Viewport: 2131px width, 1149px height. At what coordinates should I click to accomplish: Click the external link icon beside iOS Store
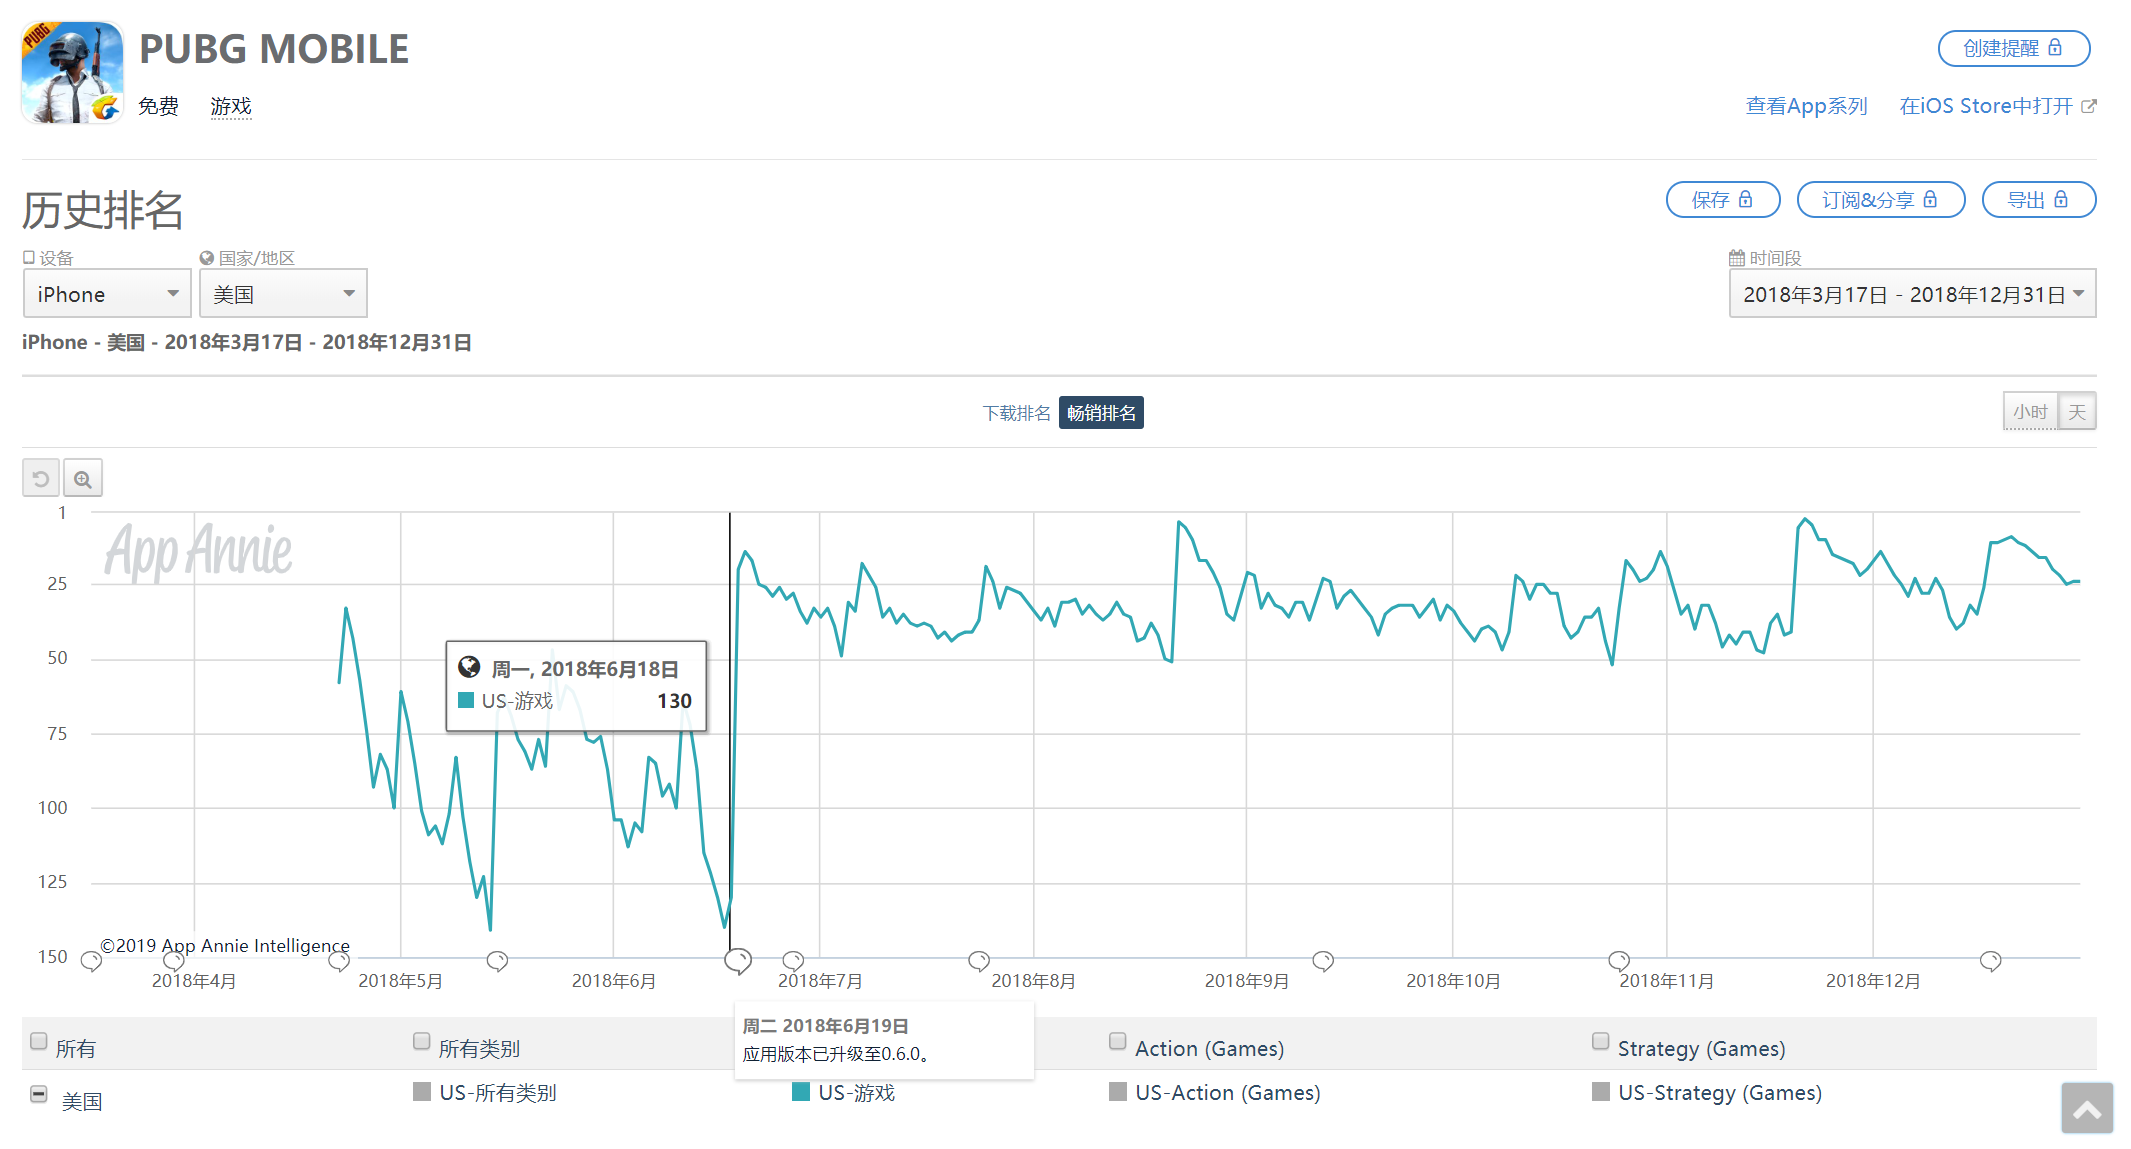pos(2088,106)
